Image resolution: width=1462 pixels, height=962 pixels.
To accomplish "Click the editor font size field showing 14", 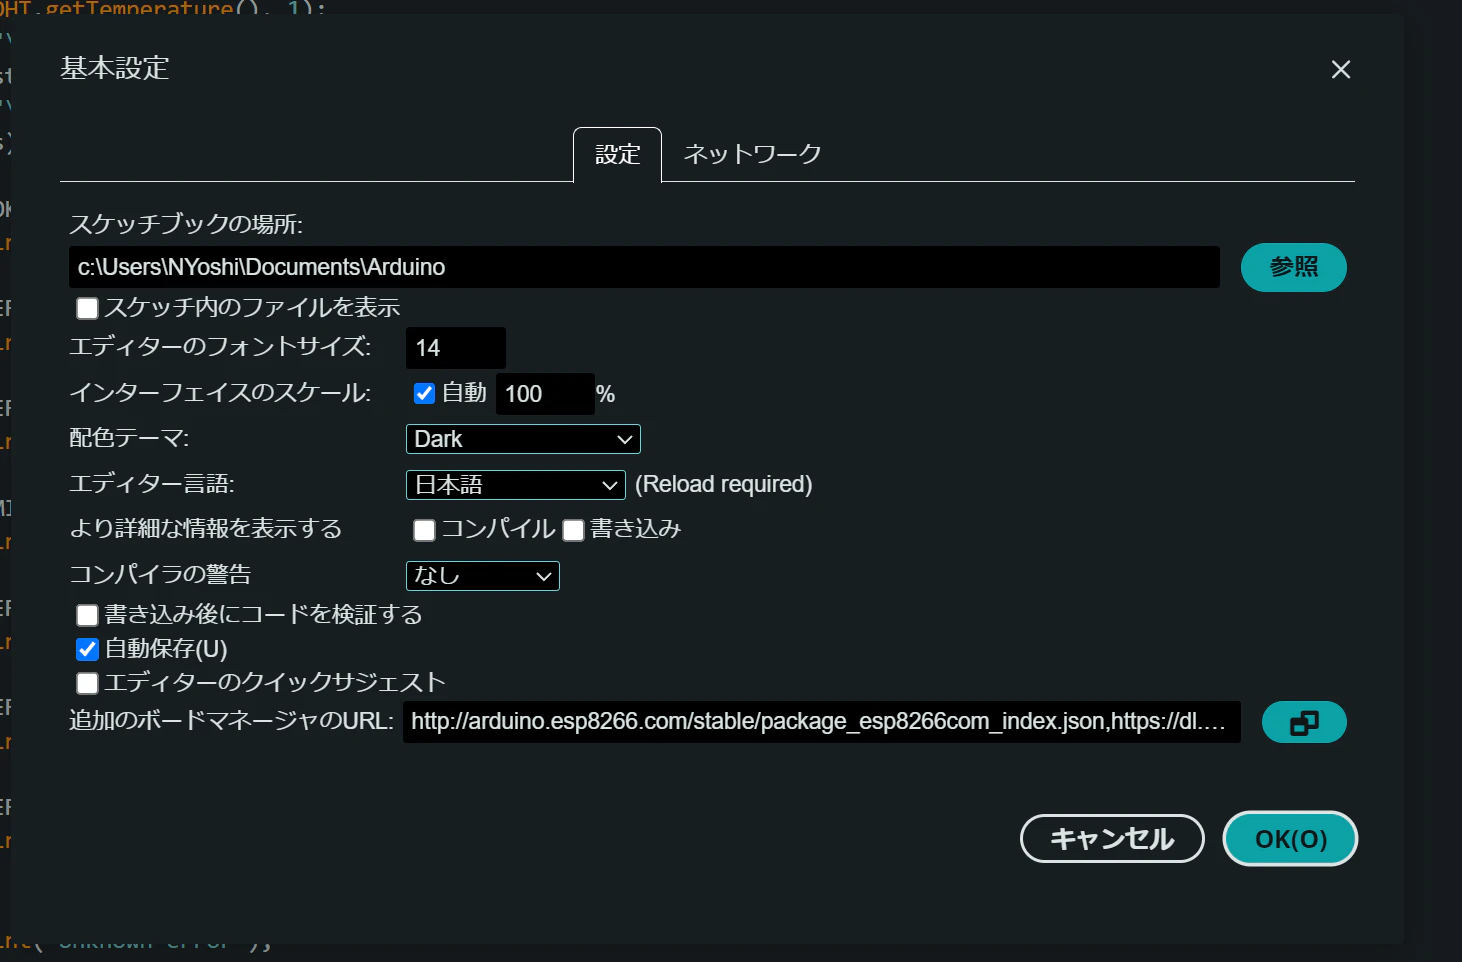I will (x=456, y=348).
